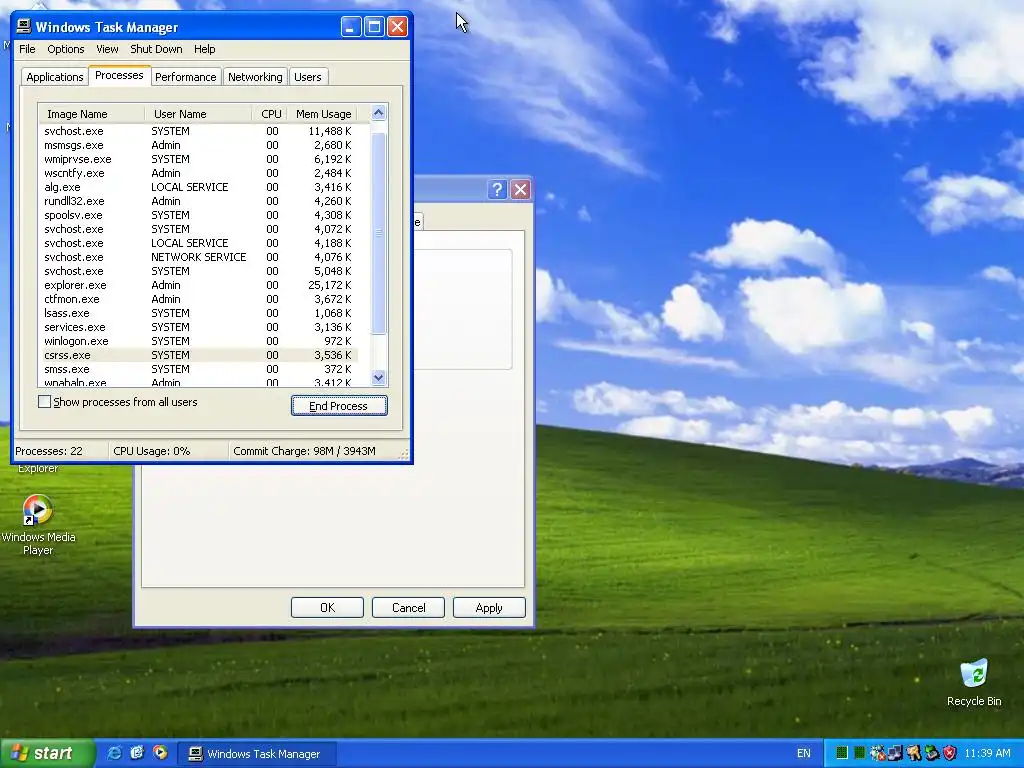This screenshot has width=1024, height=768.
Task: Select the Processes tab
Action: (x=119, y=75)
